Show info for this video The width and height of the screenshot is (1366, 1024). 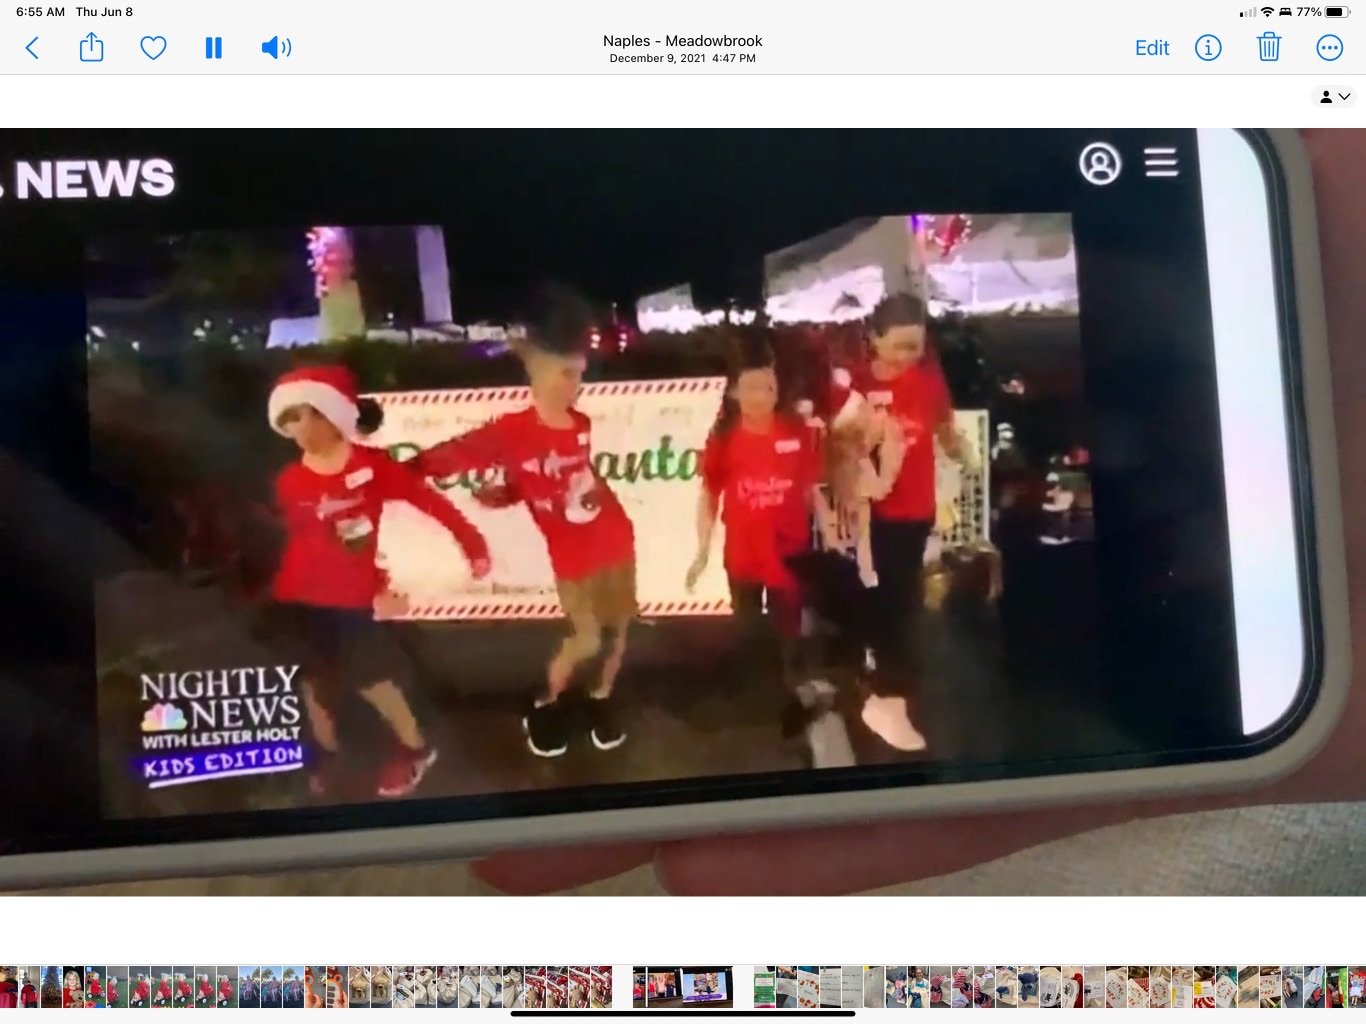tap(1208, 48)
